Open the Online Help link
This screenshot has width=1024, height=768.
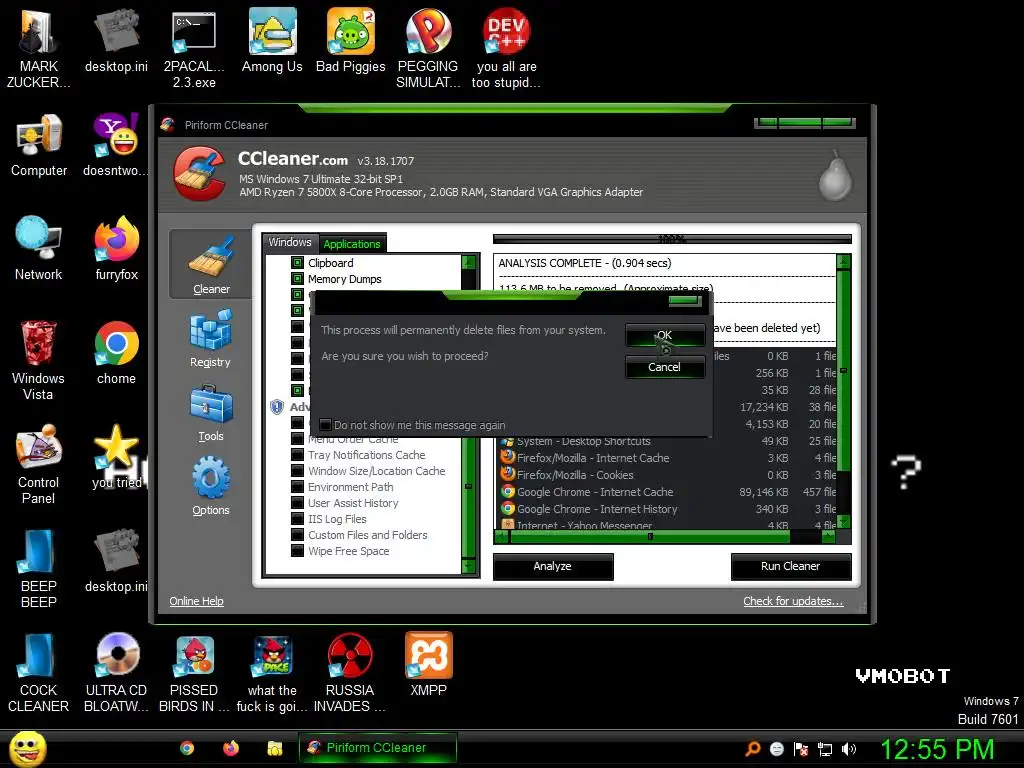(x=197, y=601)
